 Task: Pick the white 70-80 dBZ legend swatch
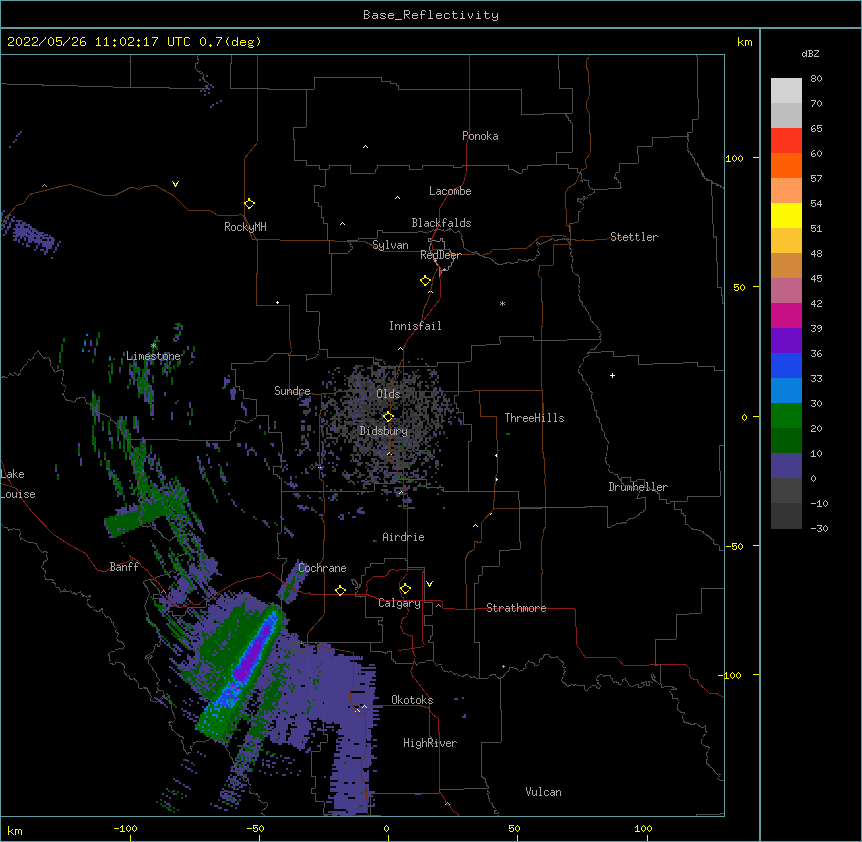click(x=786, y=91)
